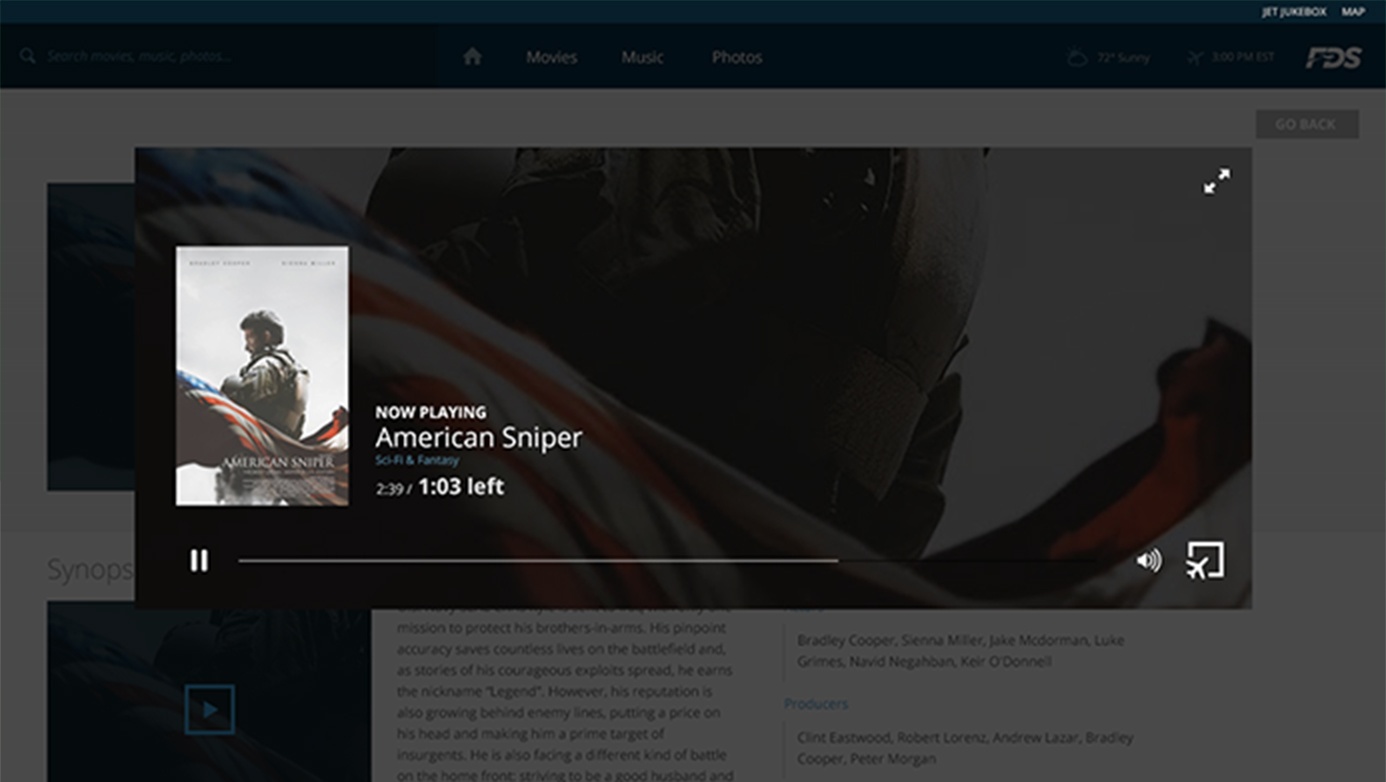Click the airplane flight time icon

(x=1194, y=57)
